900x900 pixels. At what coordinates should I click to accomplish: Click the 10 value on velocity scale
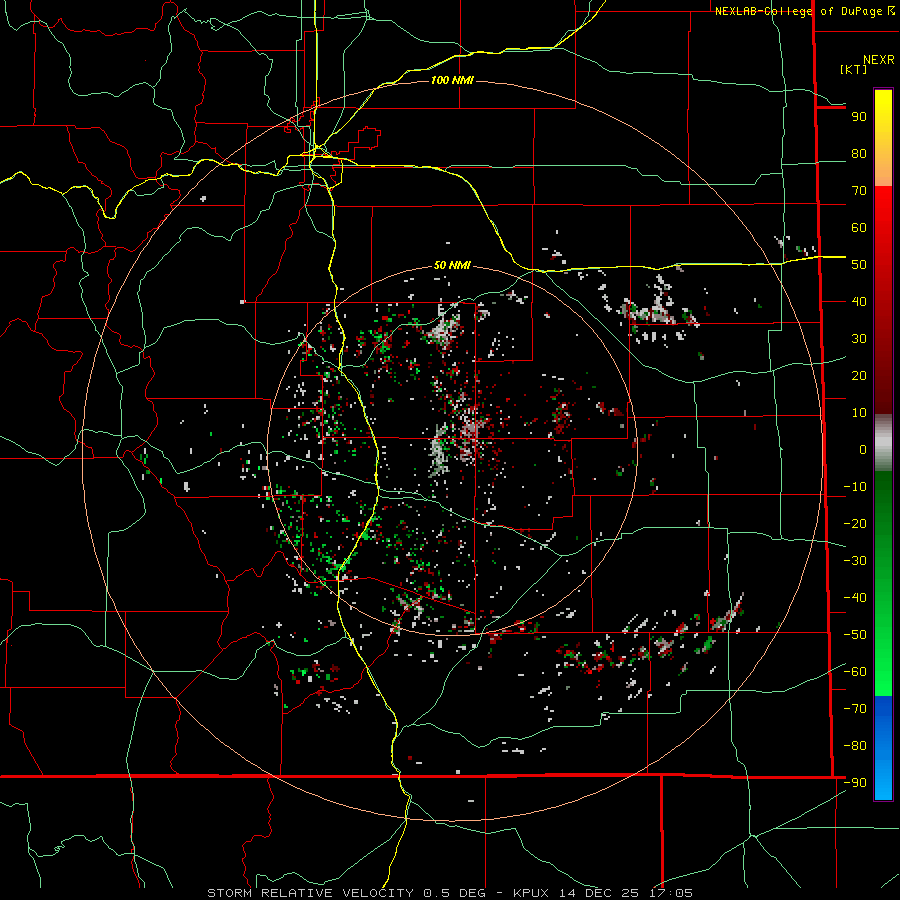(859, 413)
